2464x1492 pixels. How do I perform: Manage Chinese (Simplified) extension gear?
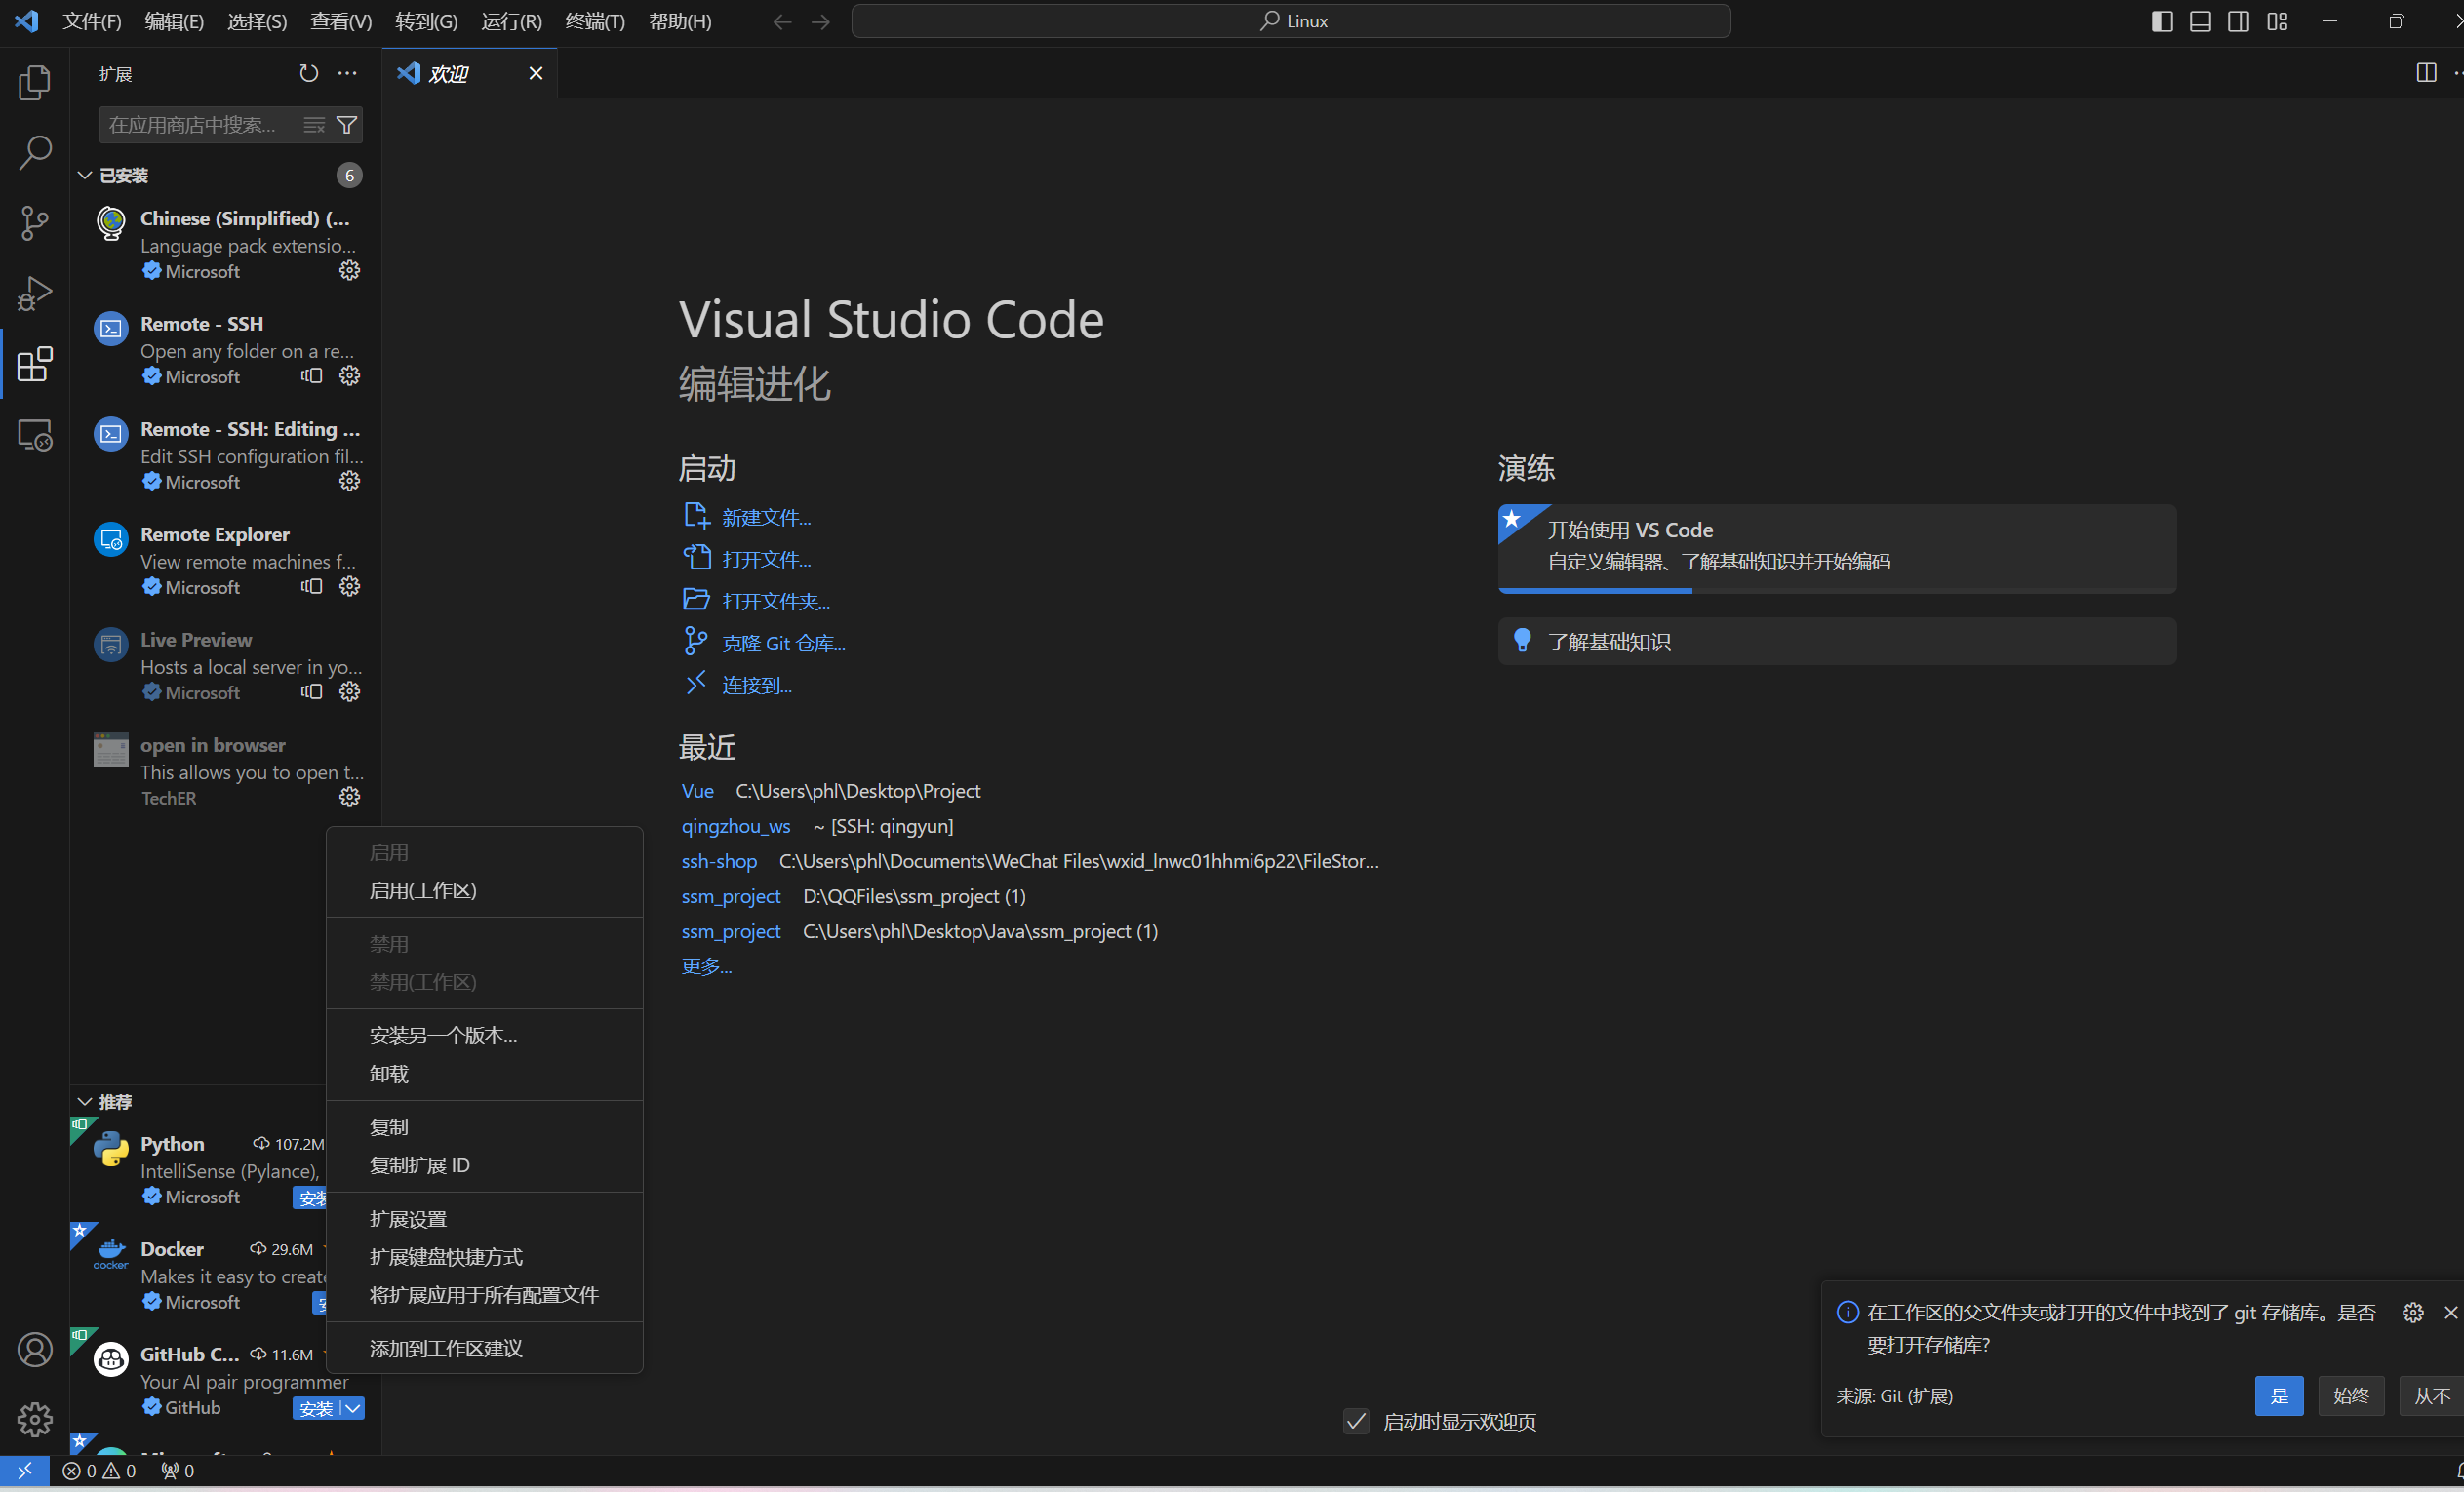[x=349, y=270]
